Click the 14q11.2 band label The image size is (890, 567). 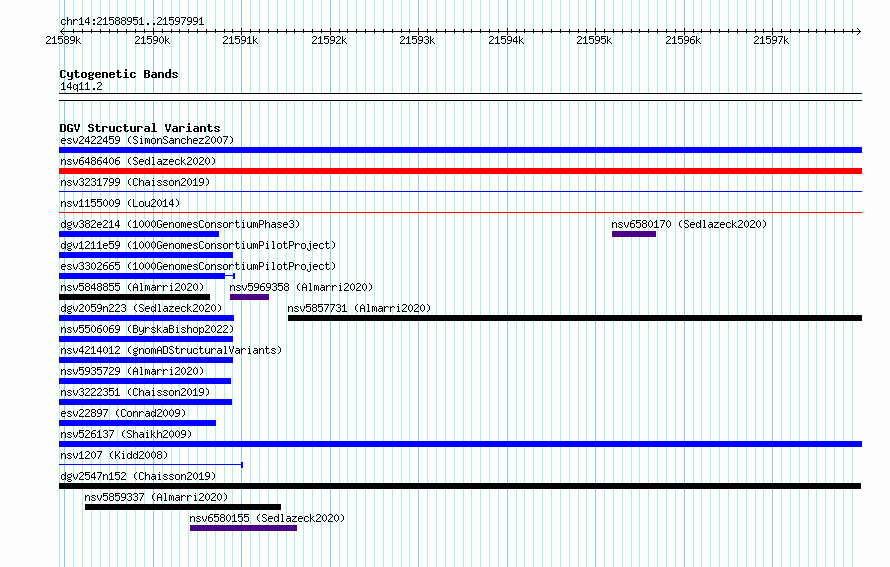[x=81, y=86]
